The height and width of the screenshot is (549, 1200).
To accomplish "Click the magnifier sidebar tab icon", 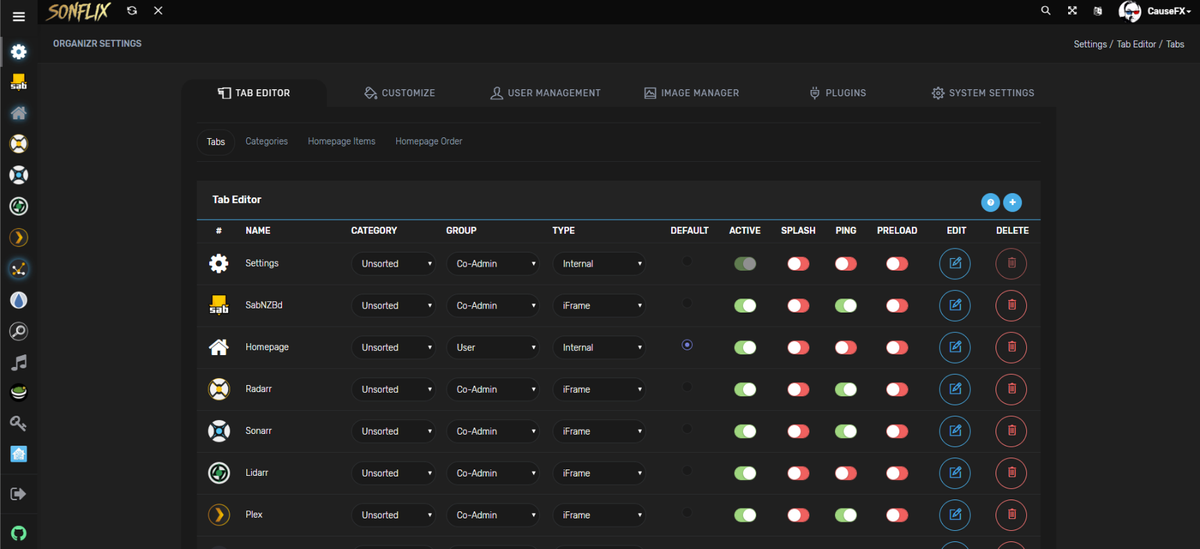I will coord(18,331).
